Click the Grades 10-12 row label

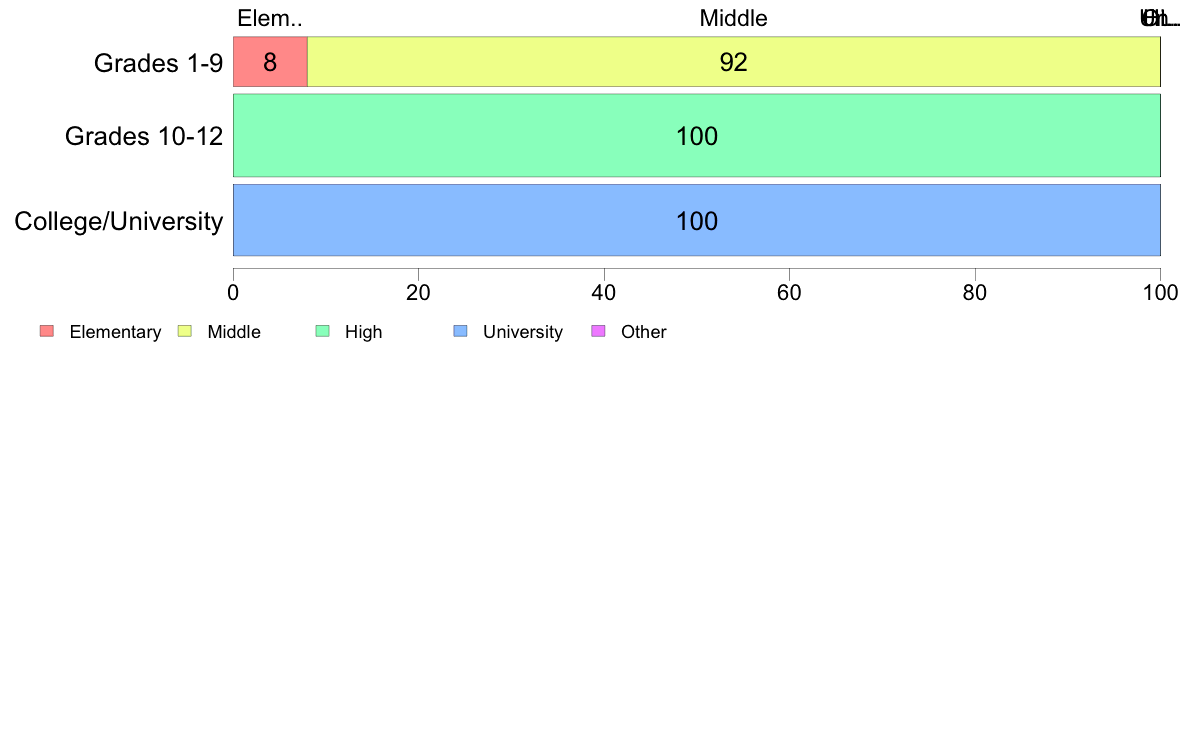pos(144,136)
